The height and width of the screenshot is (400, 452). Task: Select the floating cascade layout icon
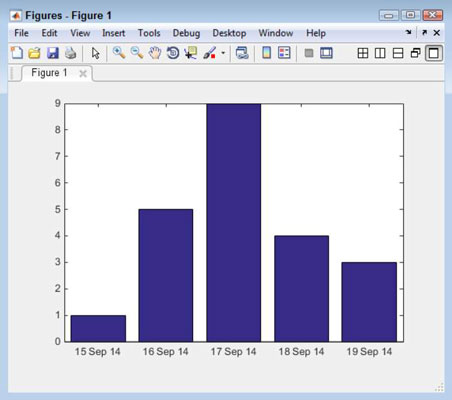415,53
